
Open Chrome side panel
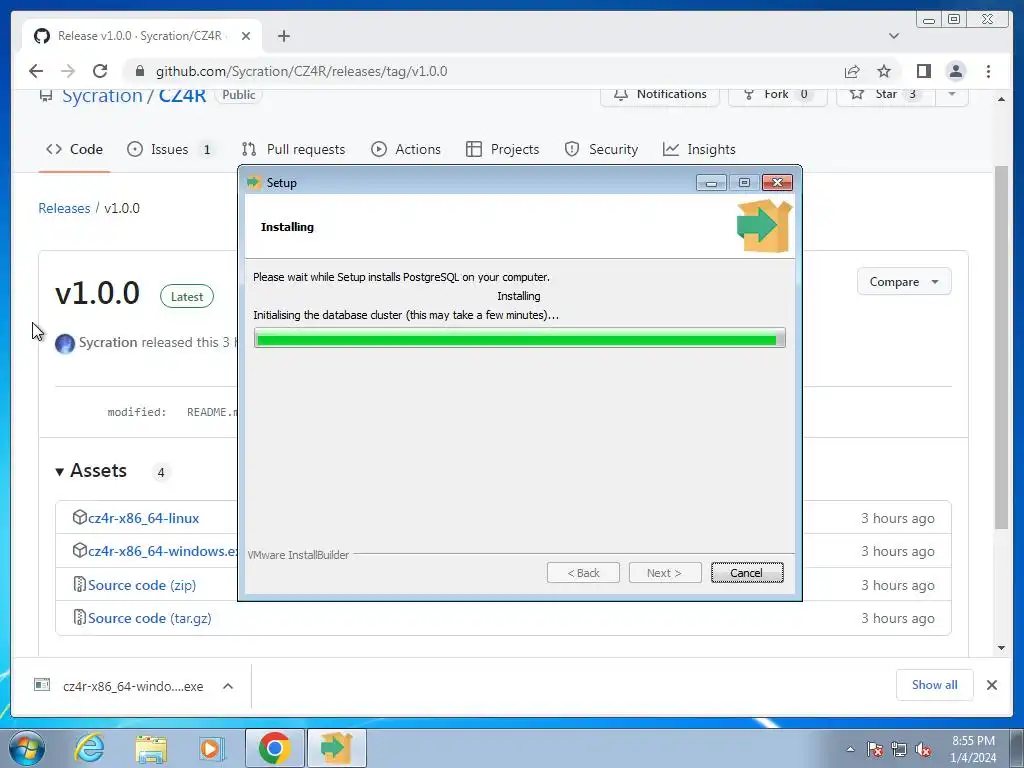923,71
